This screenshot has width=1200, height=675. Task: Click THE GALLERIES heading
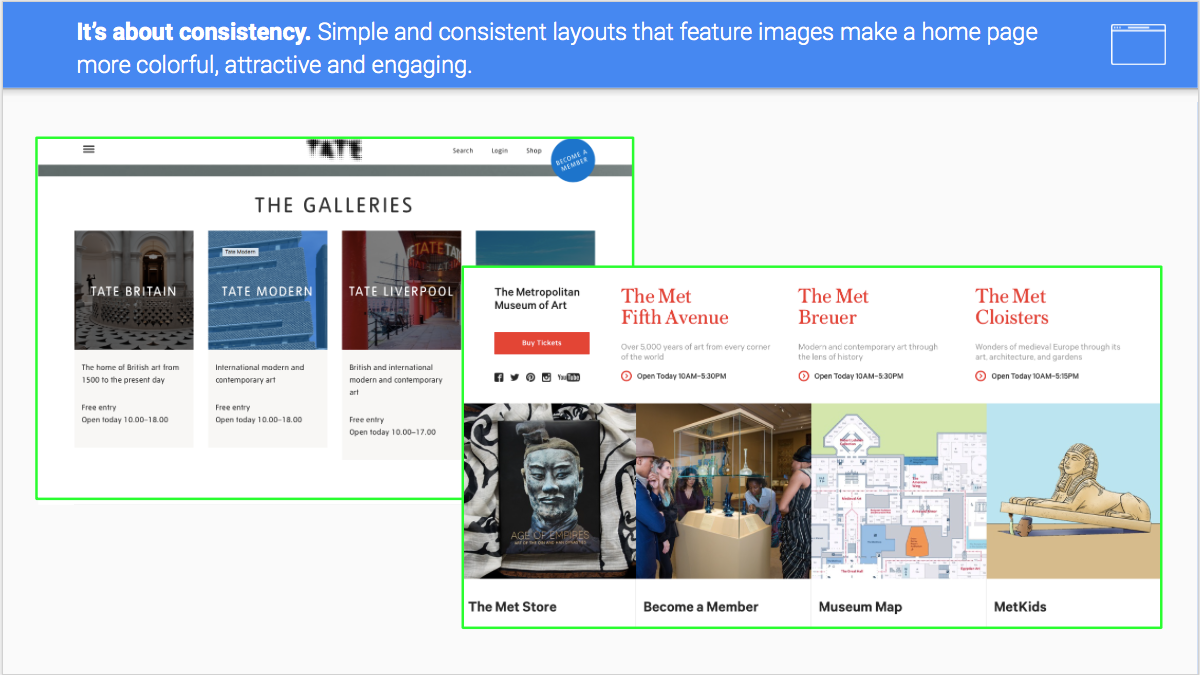[x=334, y=205]
